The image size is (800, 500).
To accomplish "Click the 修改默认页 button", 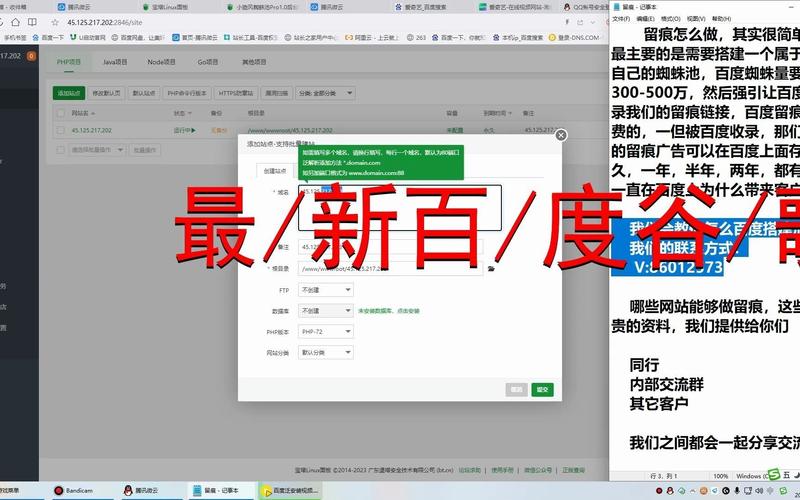I will tap(106, 93).
